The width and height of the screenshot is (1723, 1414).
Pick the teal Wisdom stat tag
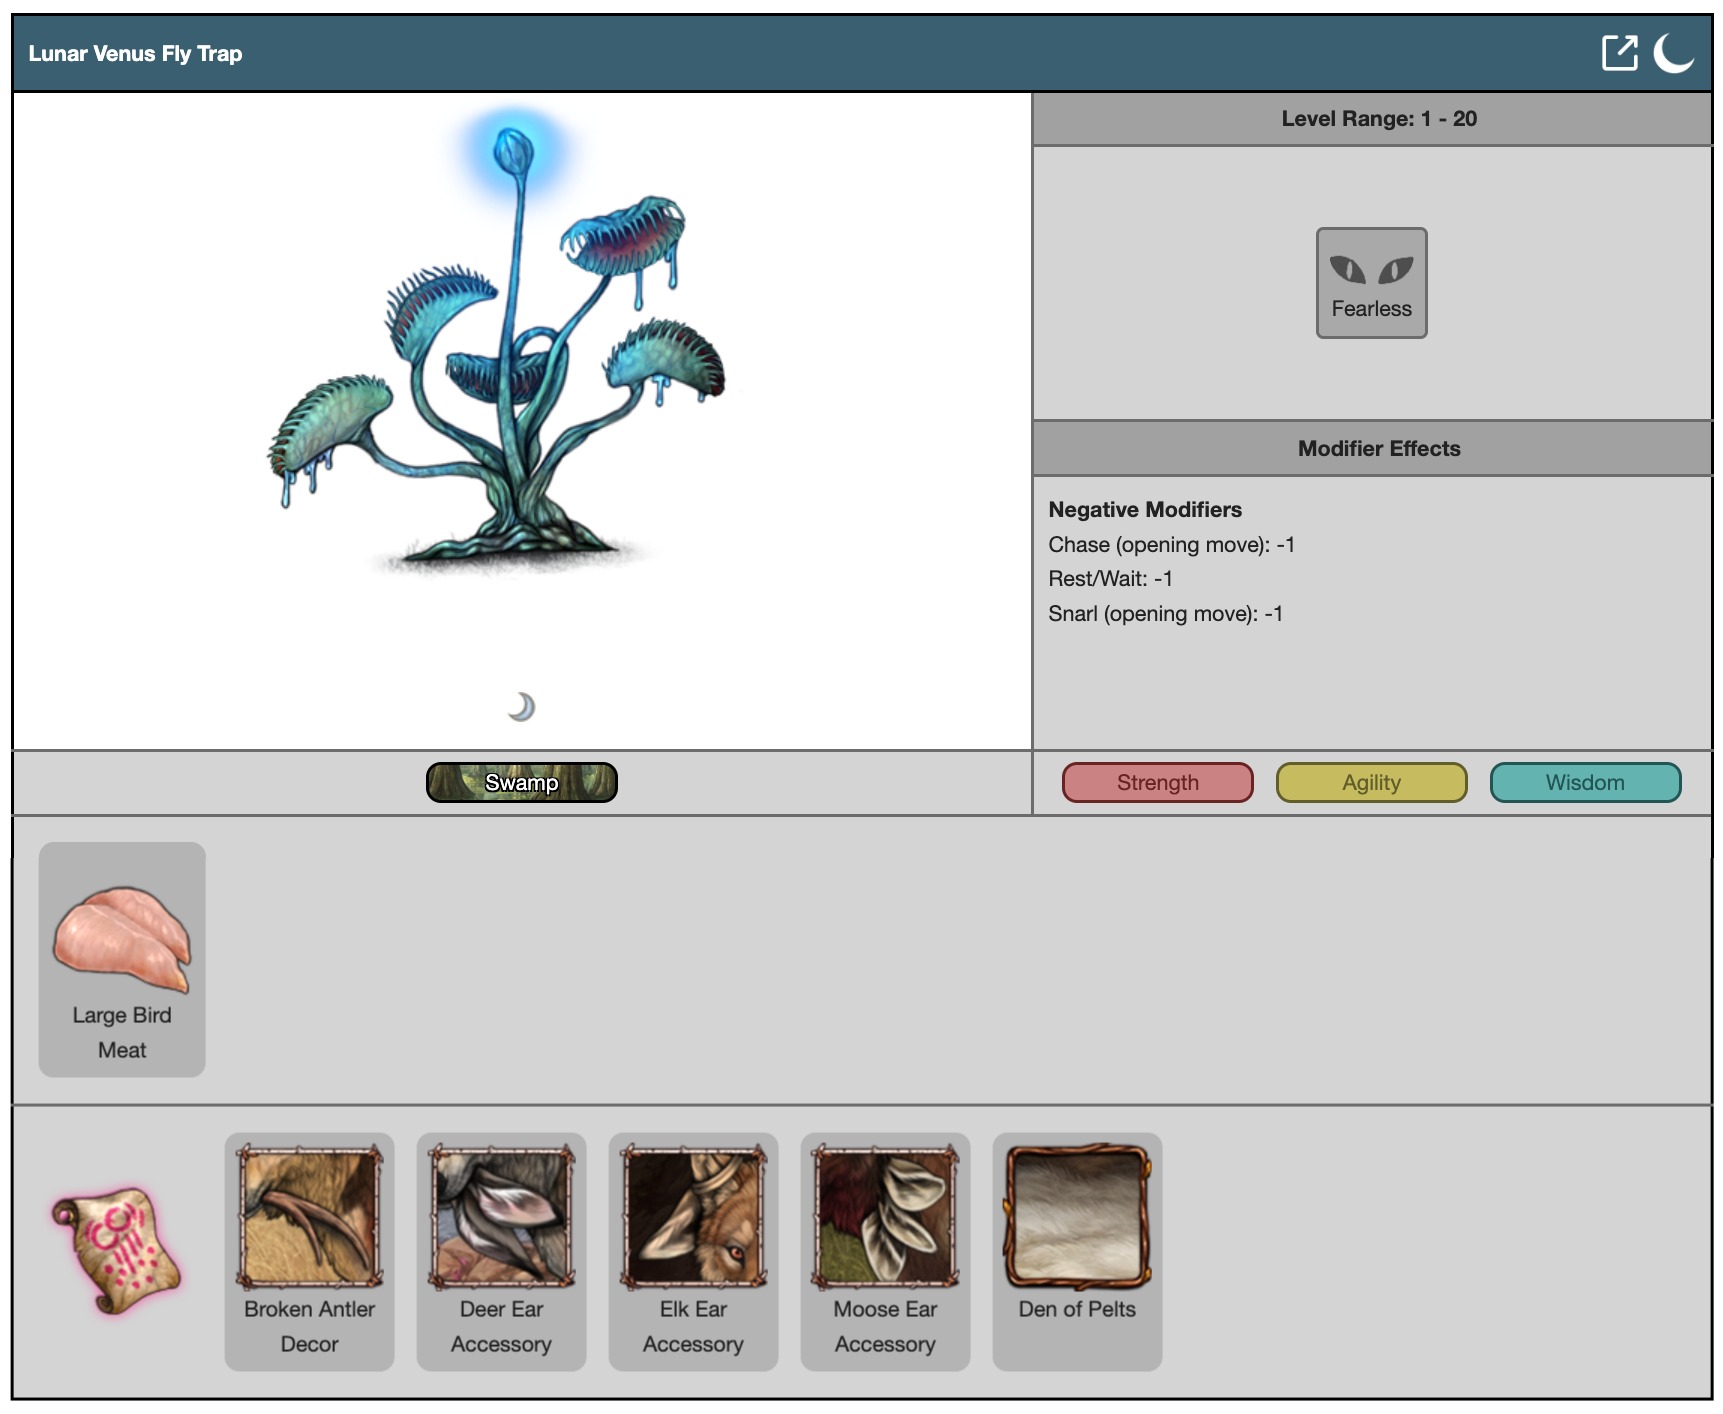click(1585, 782)
